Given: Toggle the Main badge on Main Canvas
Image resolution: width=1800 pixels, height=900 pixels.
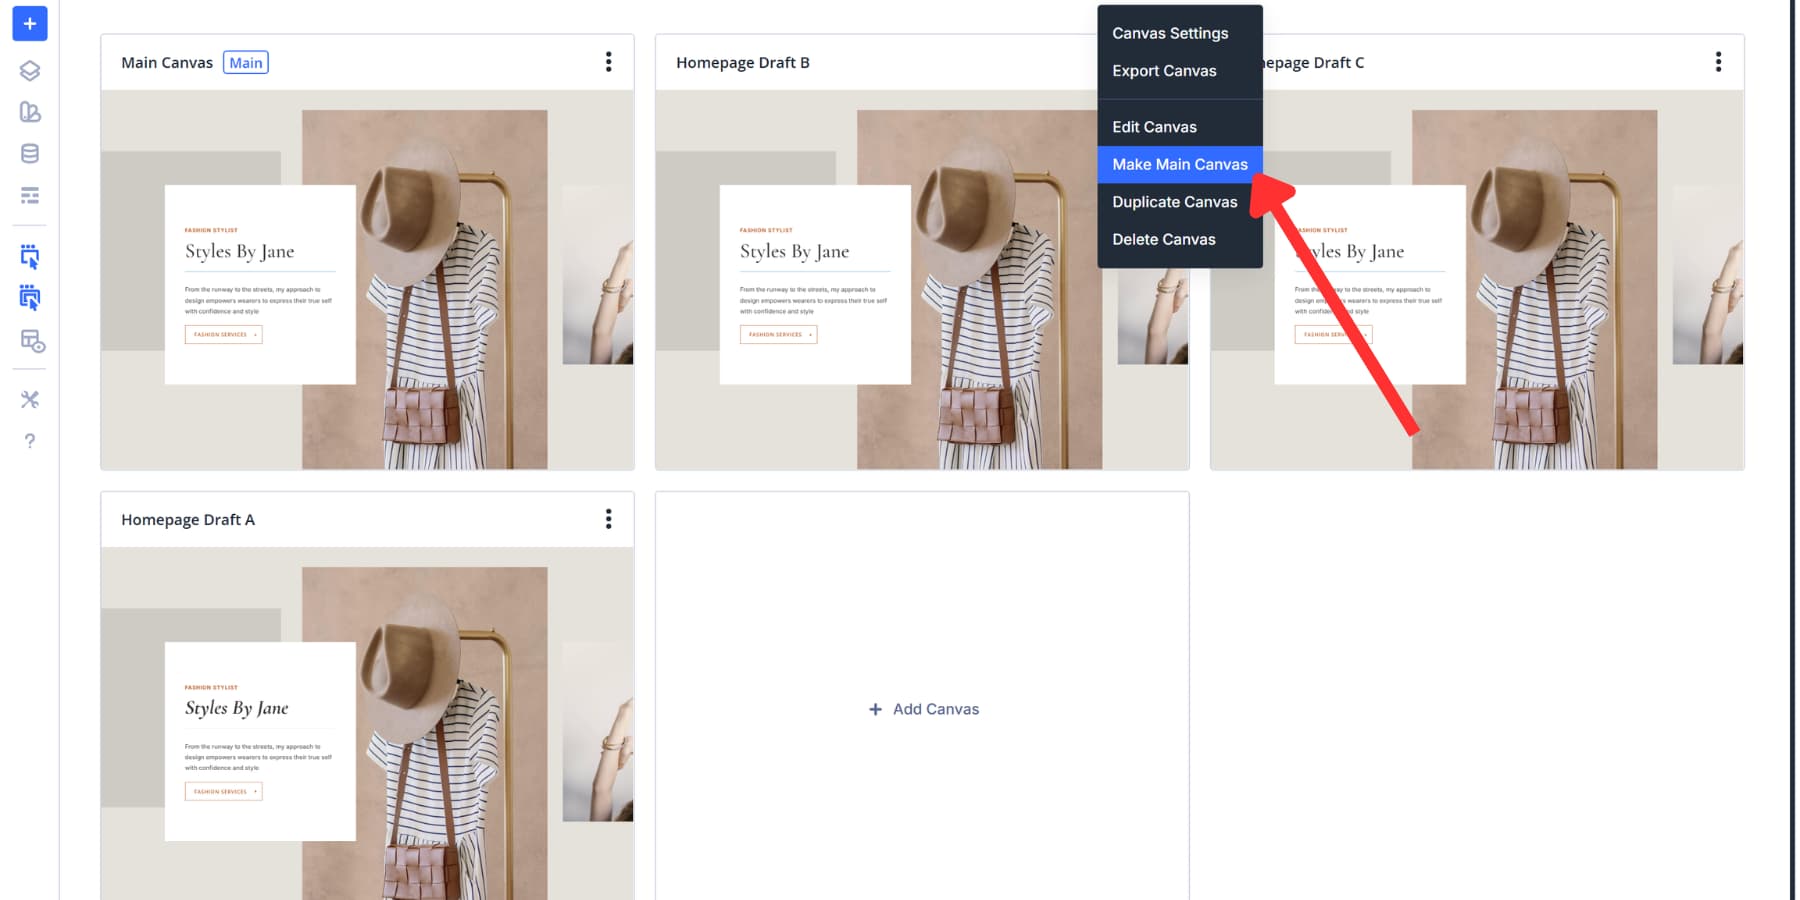Looking at the screenshot, I should pyautogui.click(x=245, y=62).
